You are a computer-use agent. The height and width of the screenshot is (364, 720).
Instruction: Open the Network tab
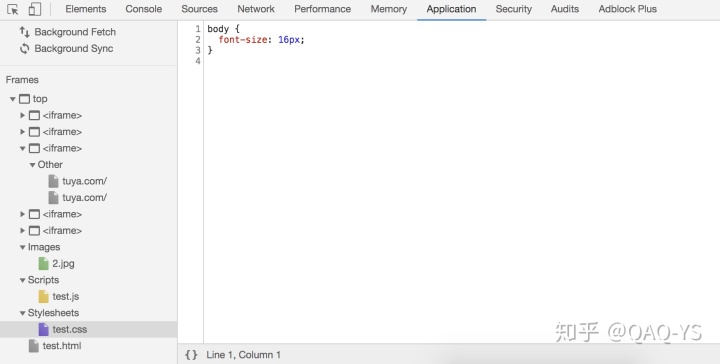point(256,9)
